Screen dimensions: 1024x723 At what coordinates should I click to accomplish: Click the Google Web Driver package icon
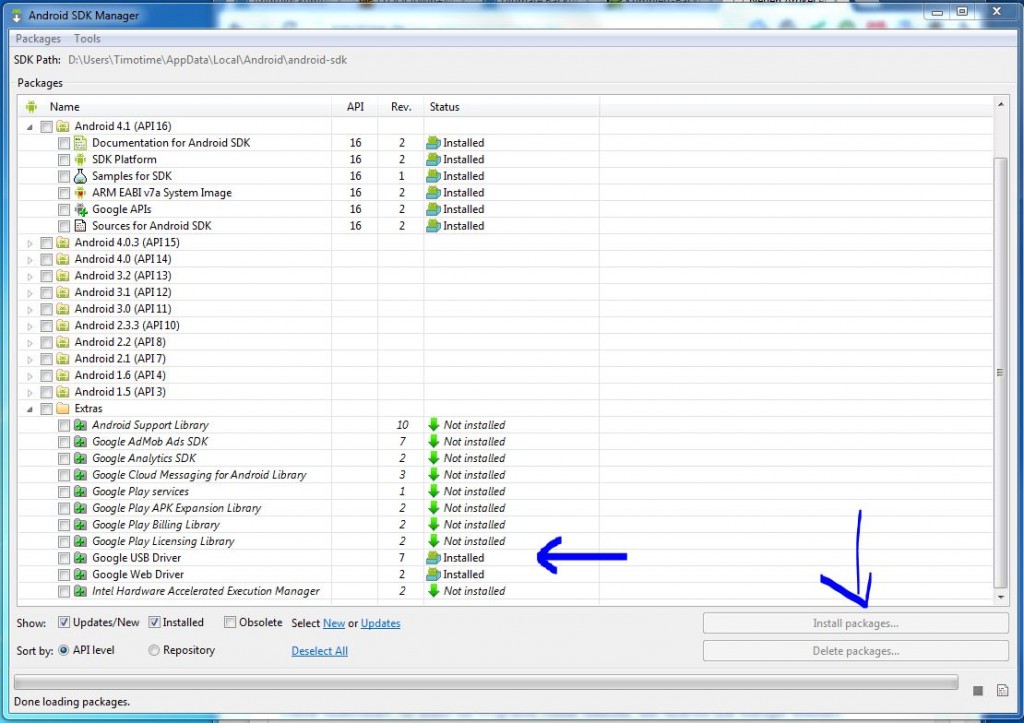pos(80,574)
